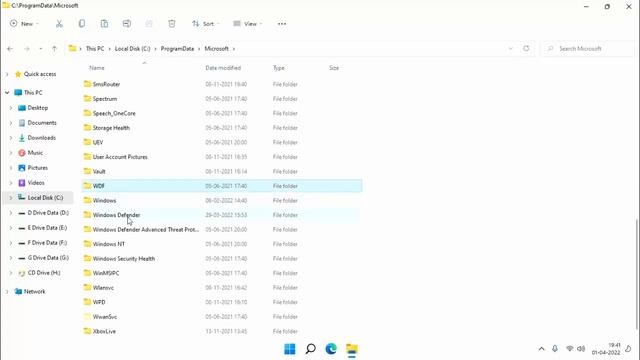The image size is (640, 360).
Task: Sort by Size column header
Action: (334, 68)
